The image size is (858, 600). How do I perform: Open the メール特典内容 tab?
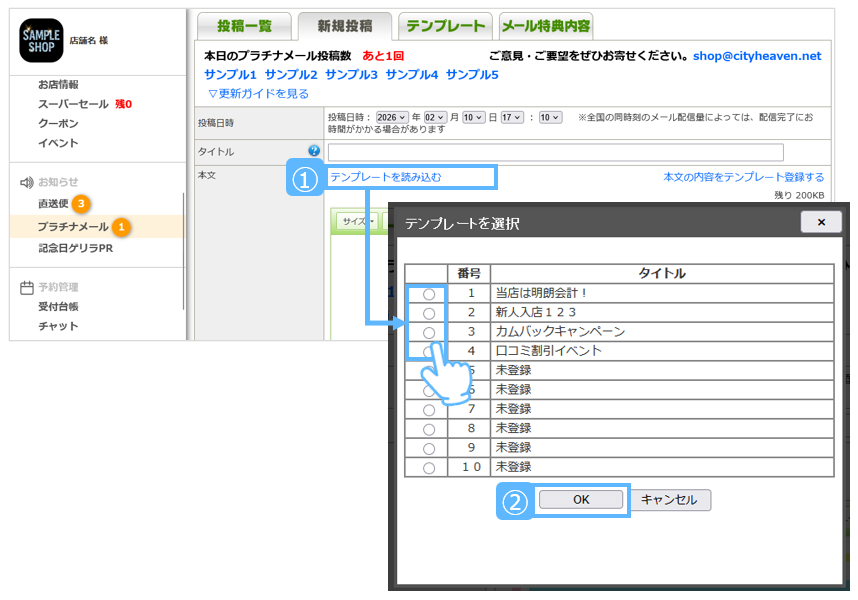545,25
